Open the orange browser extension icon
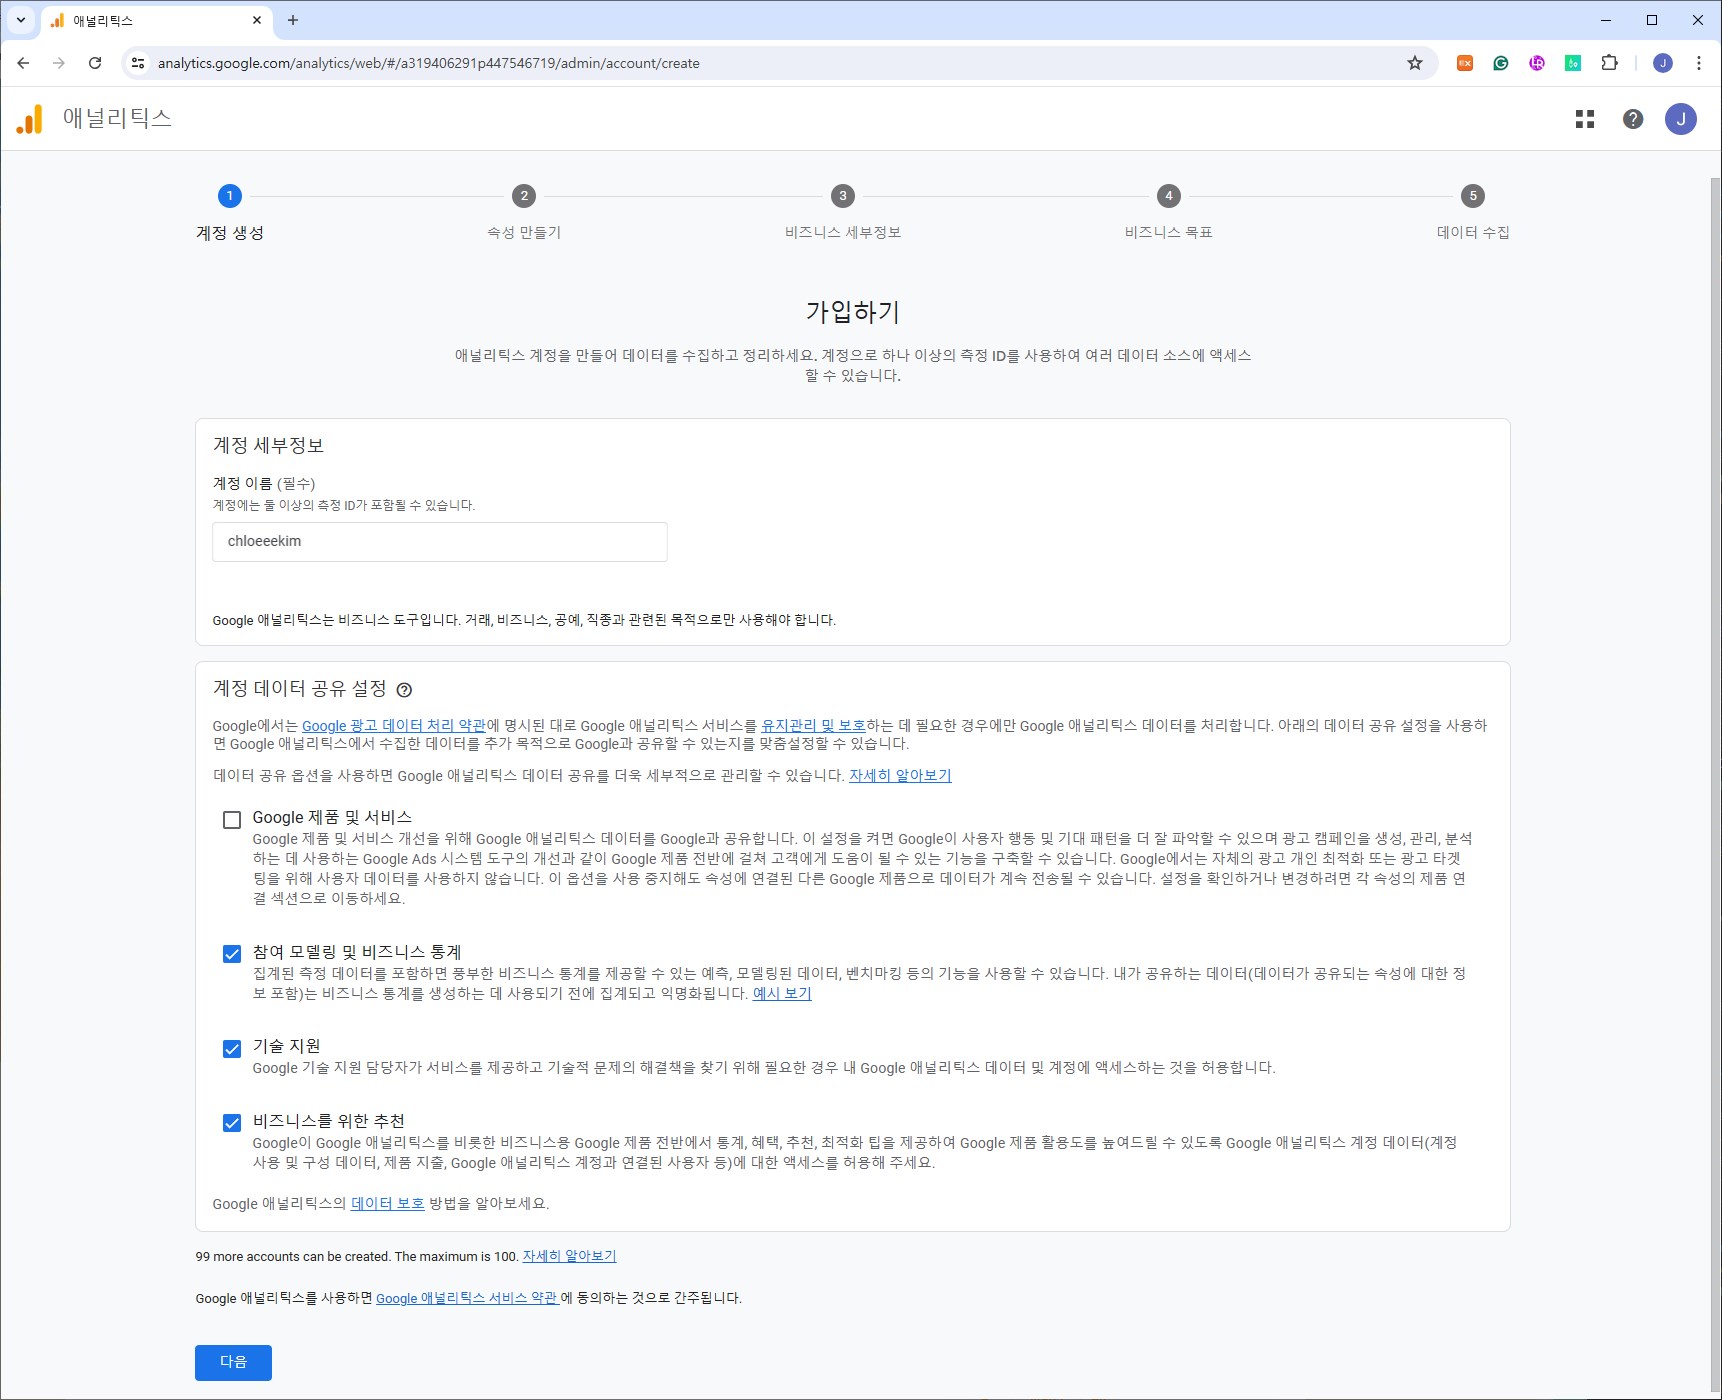The image size is (1722, 1400). point(1465,63)
